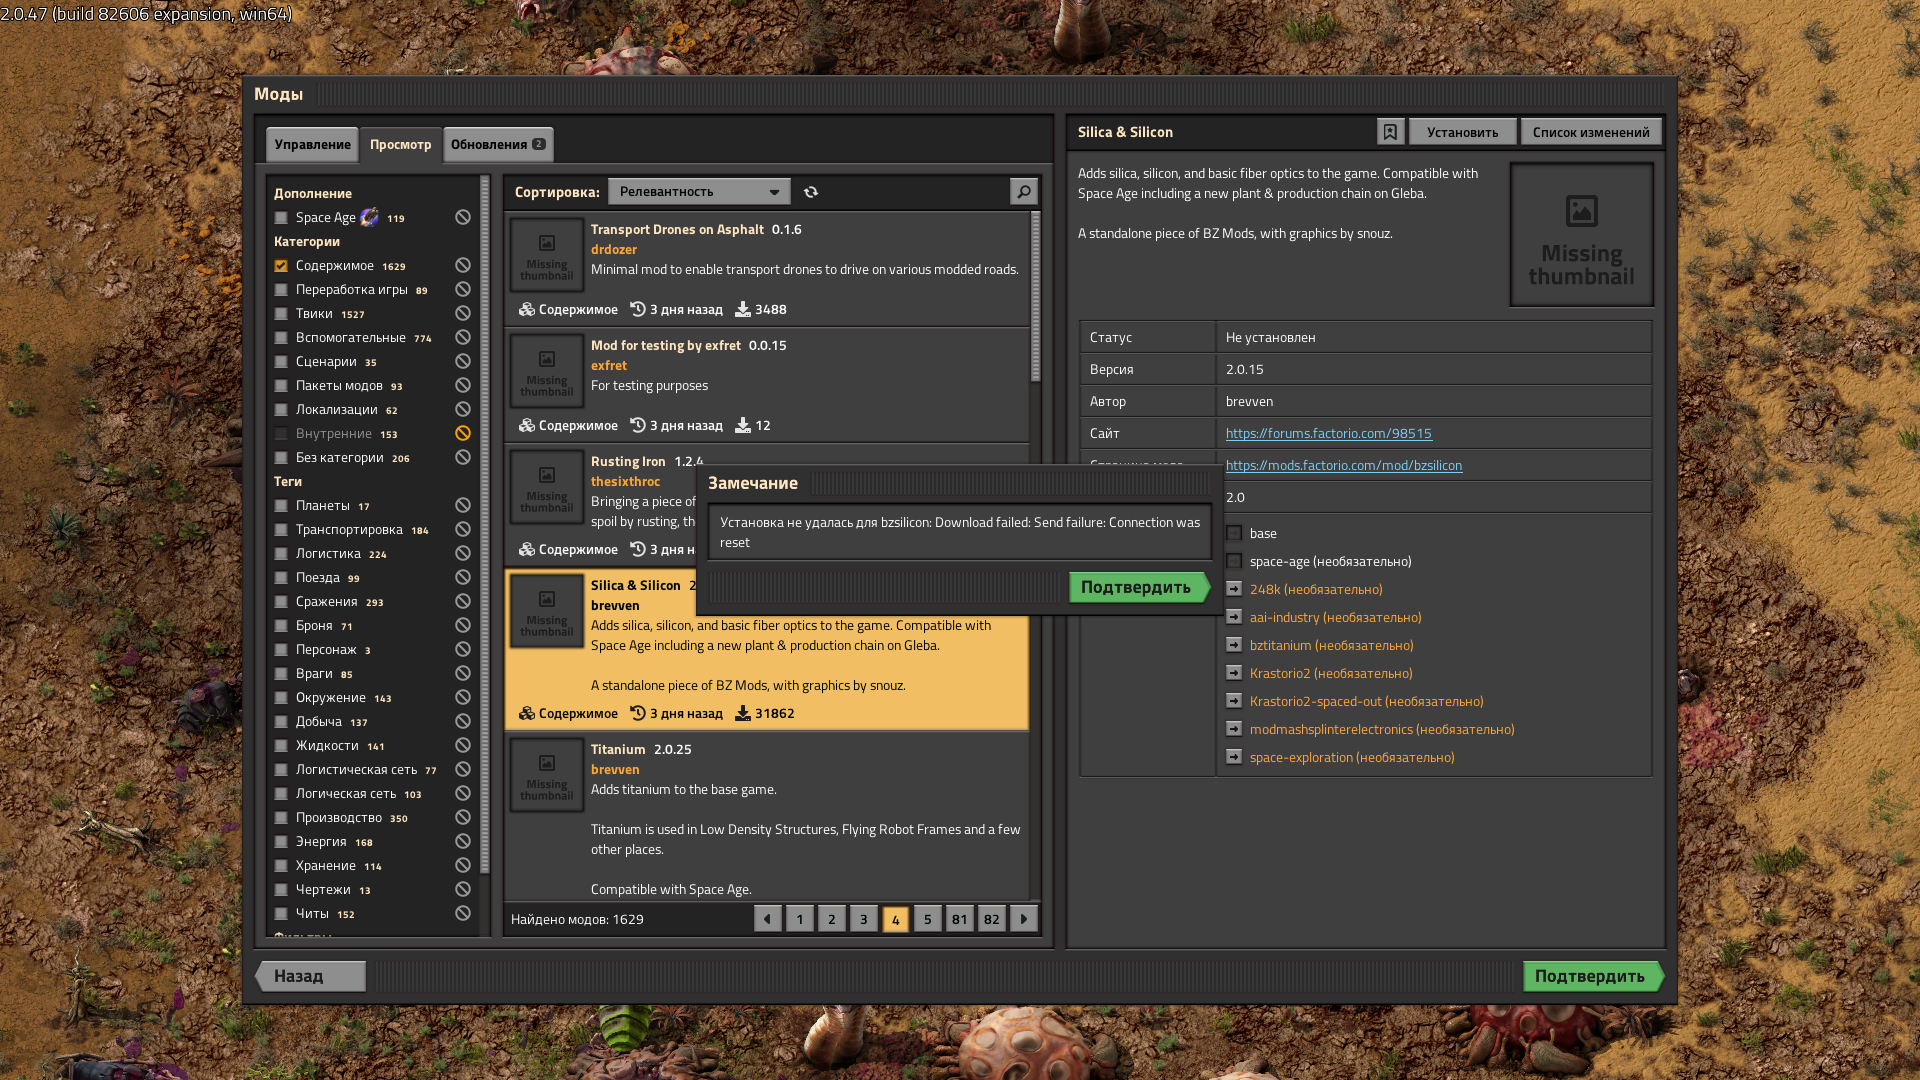Go to page 82

click(x=992, y=919)
